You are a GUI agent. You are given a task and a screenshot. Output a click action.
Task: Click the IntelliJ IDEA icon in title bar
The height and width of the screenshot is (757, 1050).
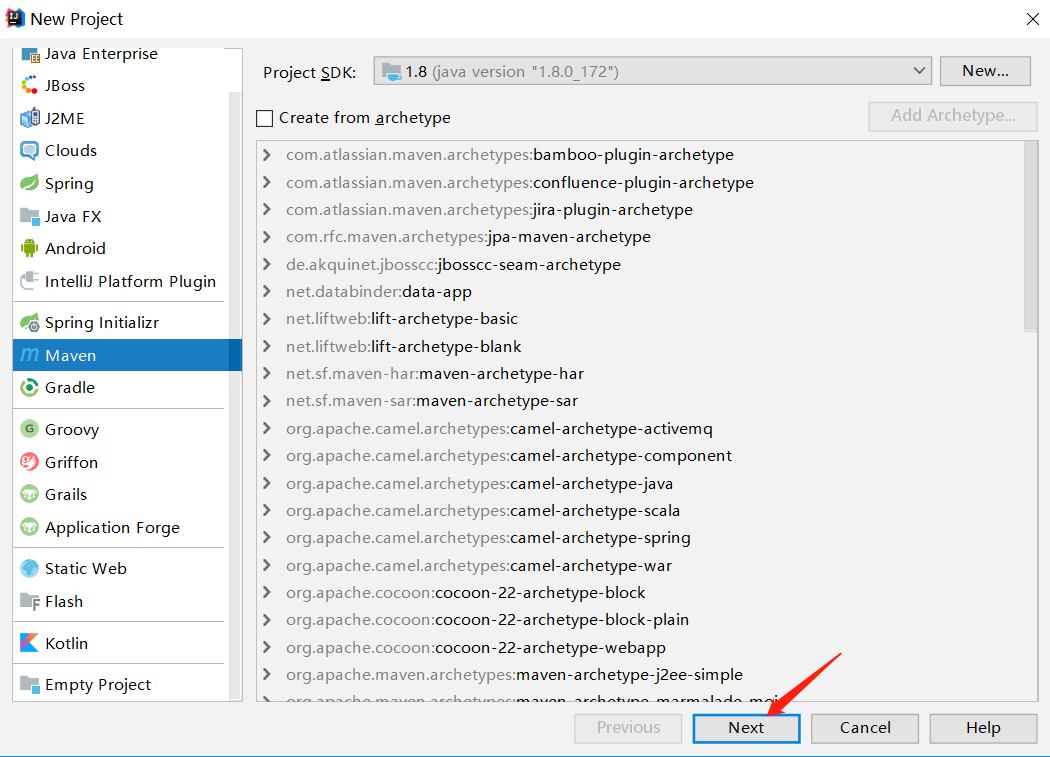15,18
